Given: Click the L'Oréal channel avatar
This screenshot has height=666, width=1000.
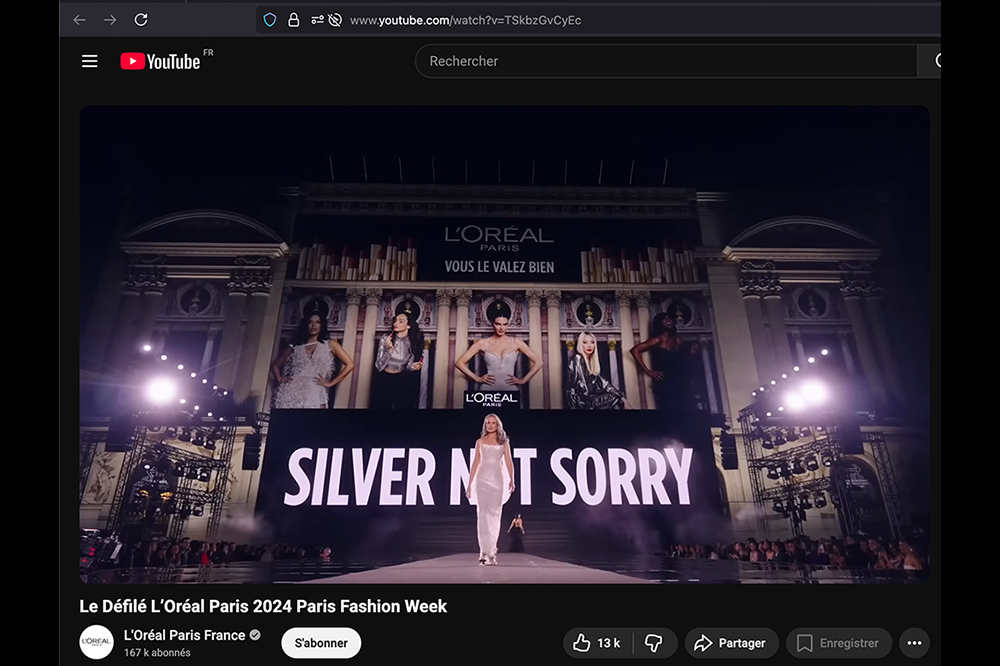Looking at the screenshot, I should pos(97,642).
